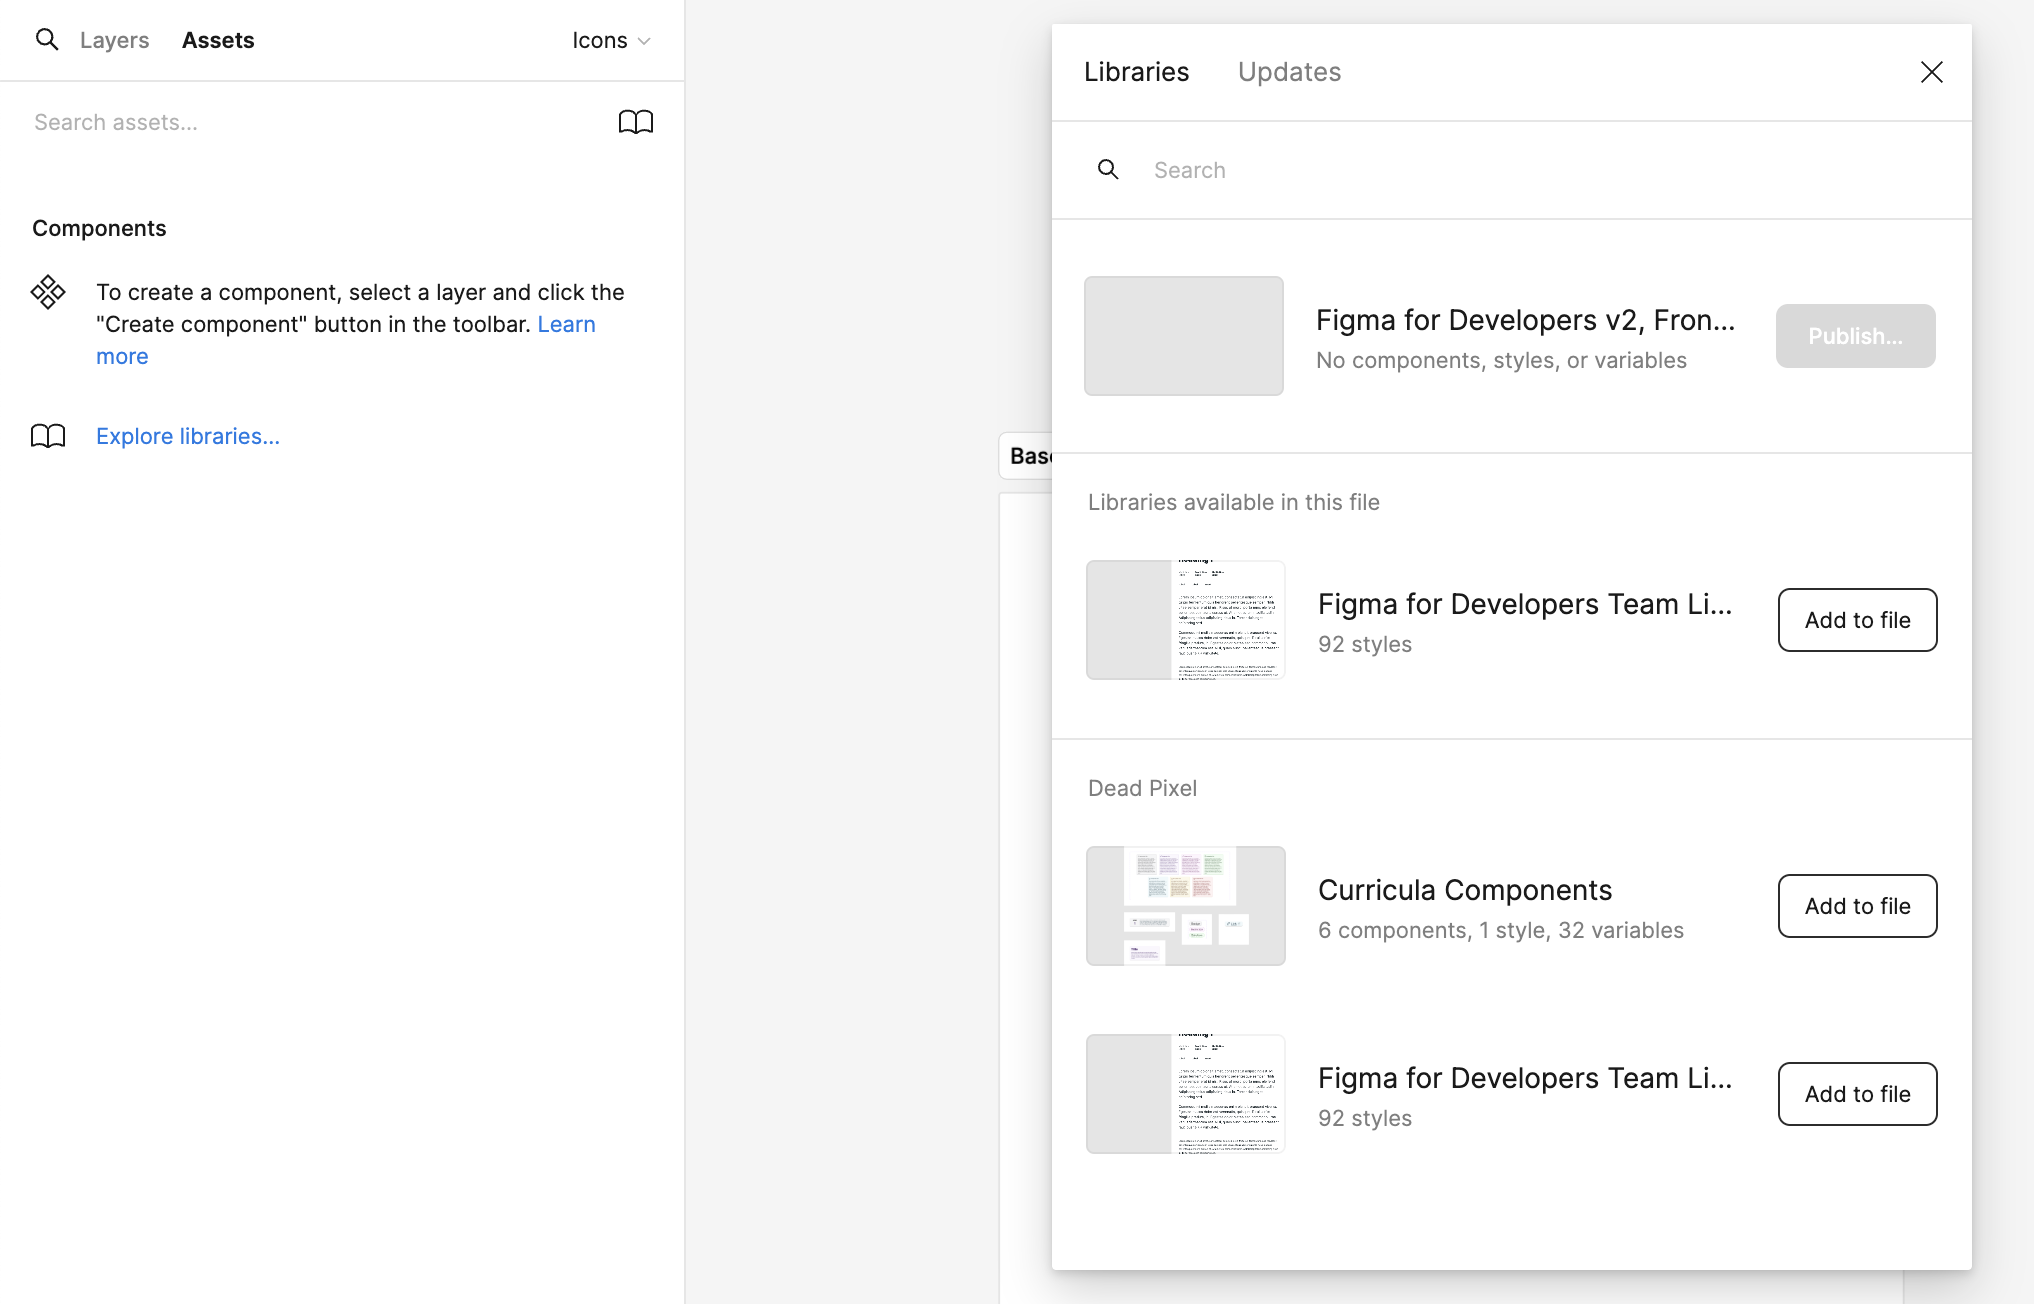Switch to the Layers tab
This screenshot has width=2034, height=1304.
click(x=114, y=40)
